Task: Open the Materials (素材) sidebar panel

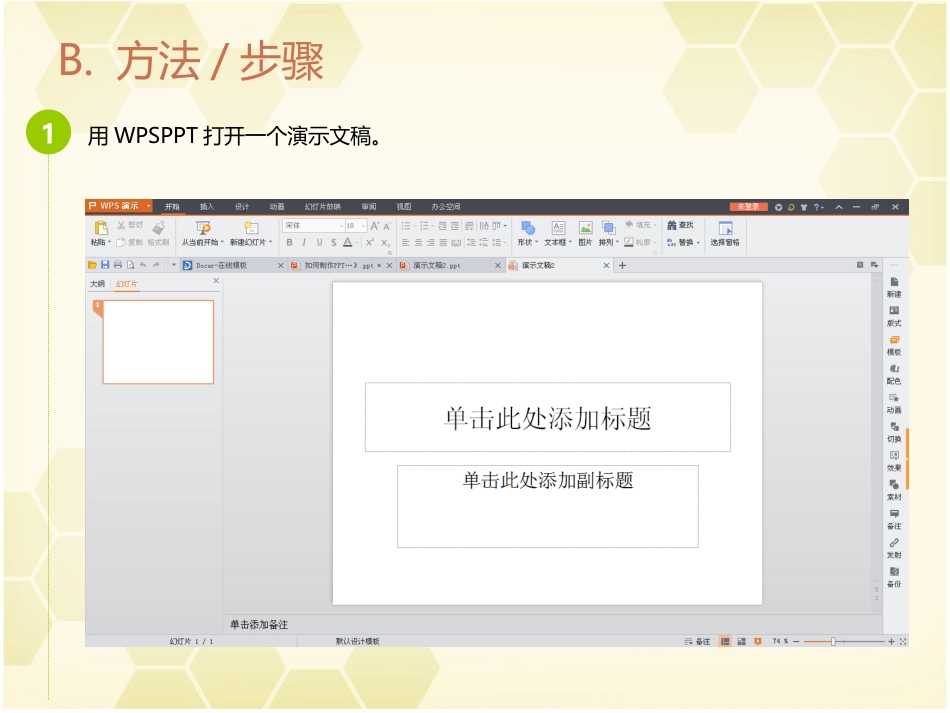Action: click(894, 491)
